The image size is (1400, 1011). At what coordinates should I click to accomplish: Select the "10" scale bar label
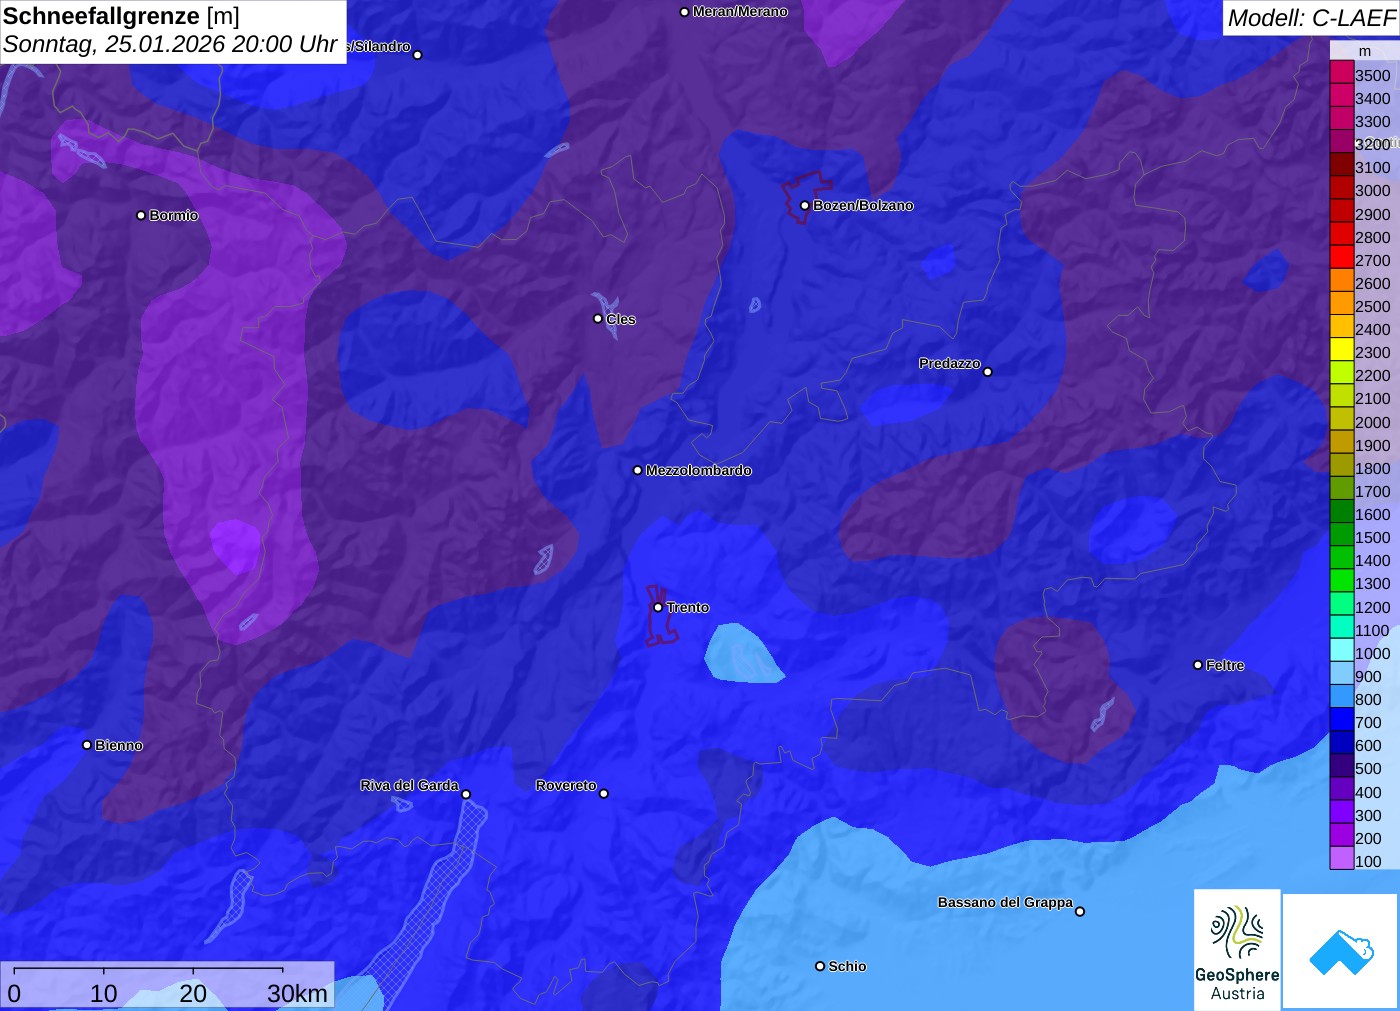[x=104, y=993]
